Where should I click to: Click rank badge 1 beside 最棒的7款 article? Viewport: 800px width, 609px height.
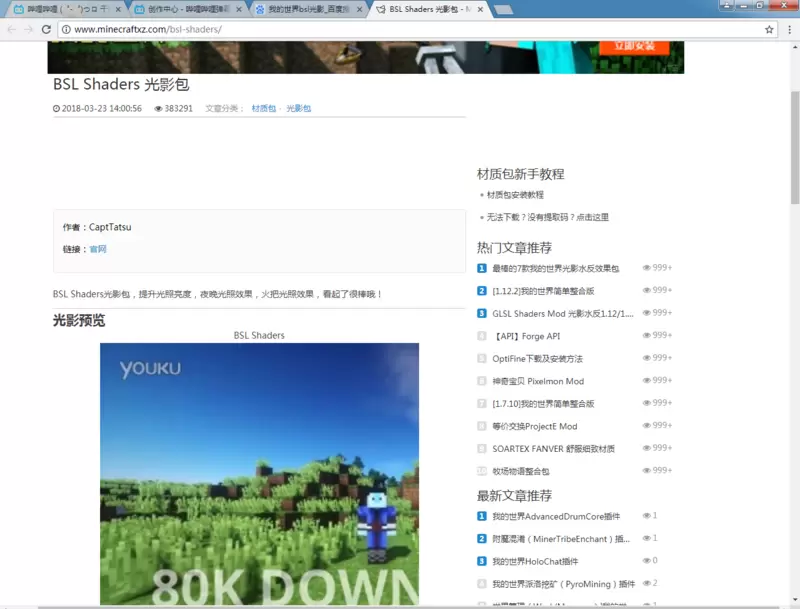point(482,268)
